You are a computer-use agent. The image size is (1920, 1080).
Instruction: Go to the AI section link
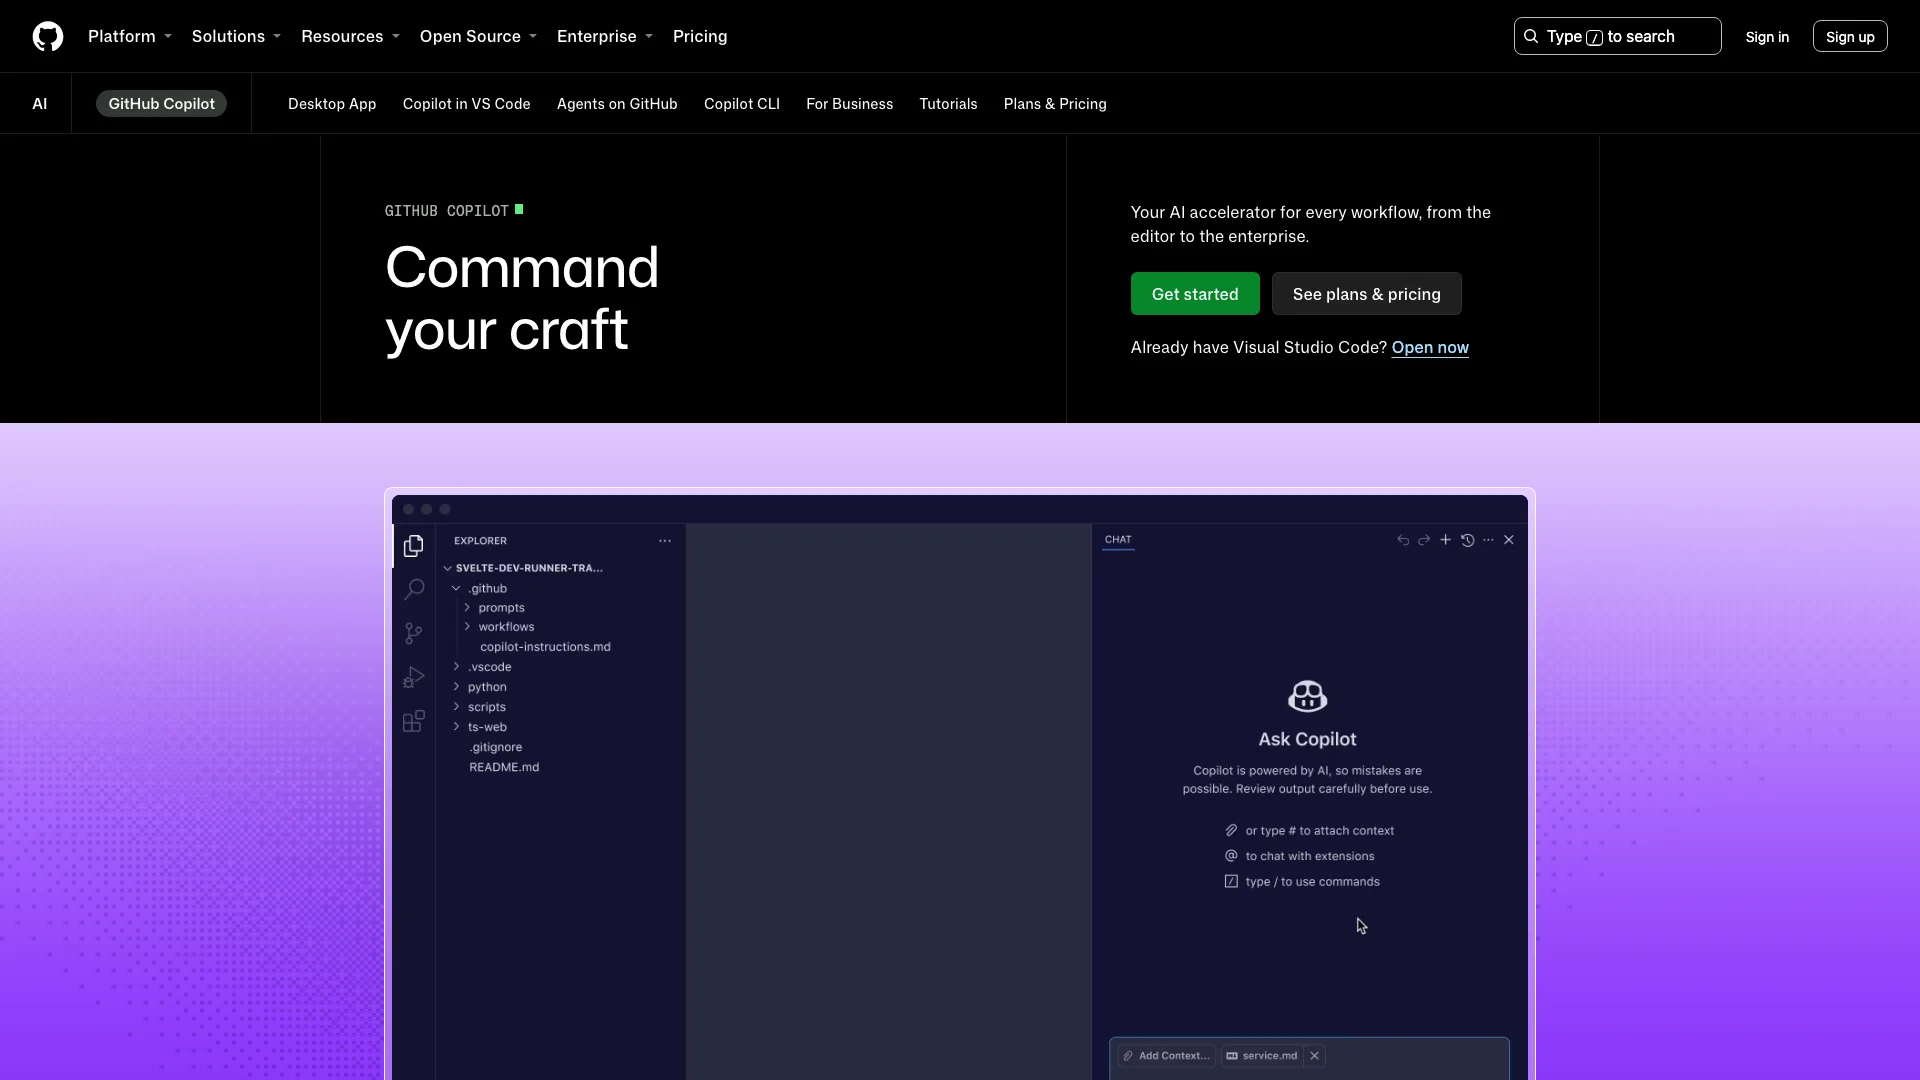point(40,104)
